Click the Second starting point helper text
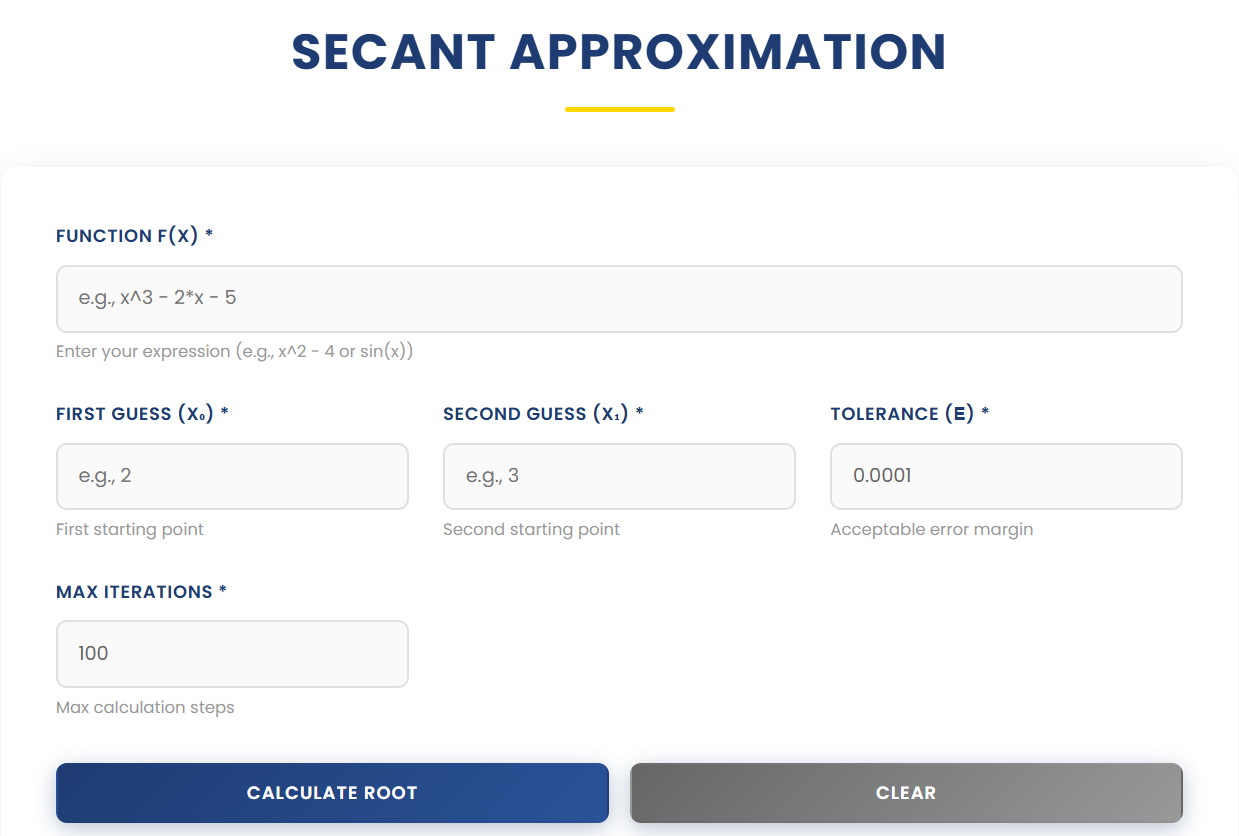The image size is (1239, 836). (532, 529)
